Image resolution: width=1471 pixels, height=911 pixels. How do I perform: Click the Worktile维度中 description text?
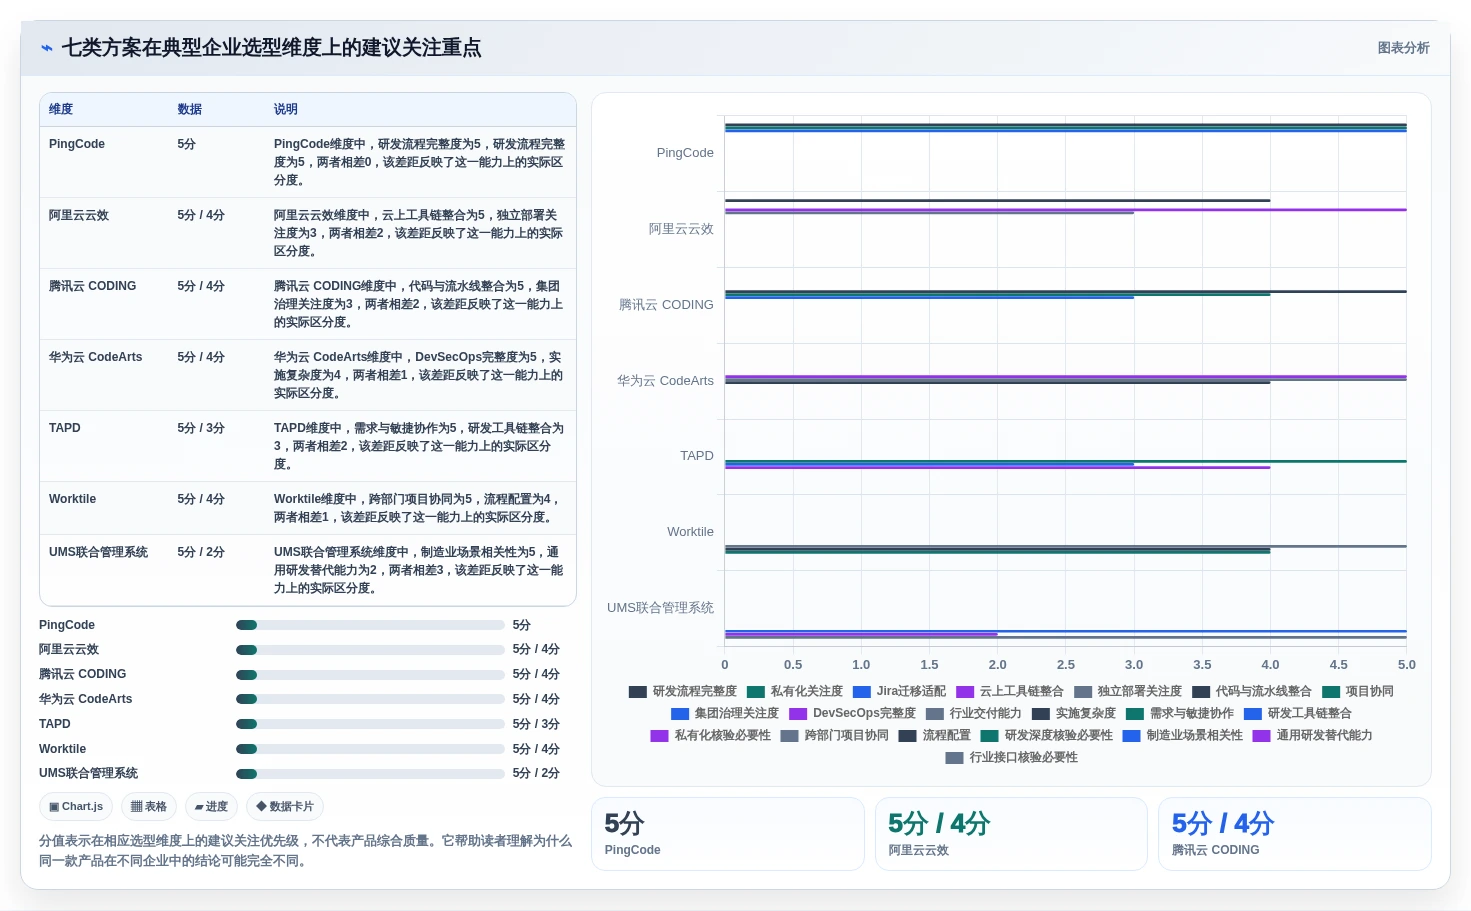419,508
